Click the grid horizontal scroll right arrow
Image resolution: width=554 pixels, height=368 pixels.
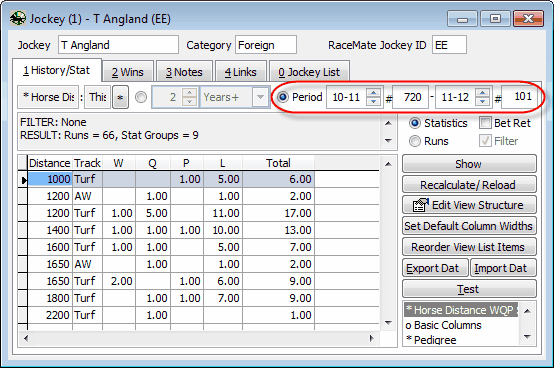[371, 338]
